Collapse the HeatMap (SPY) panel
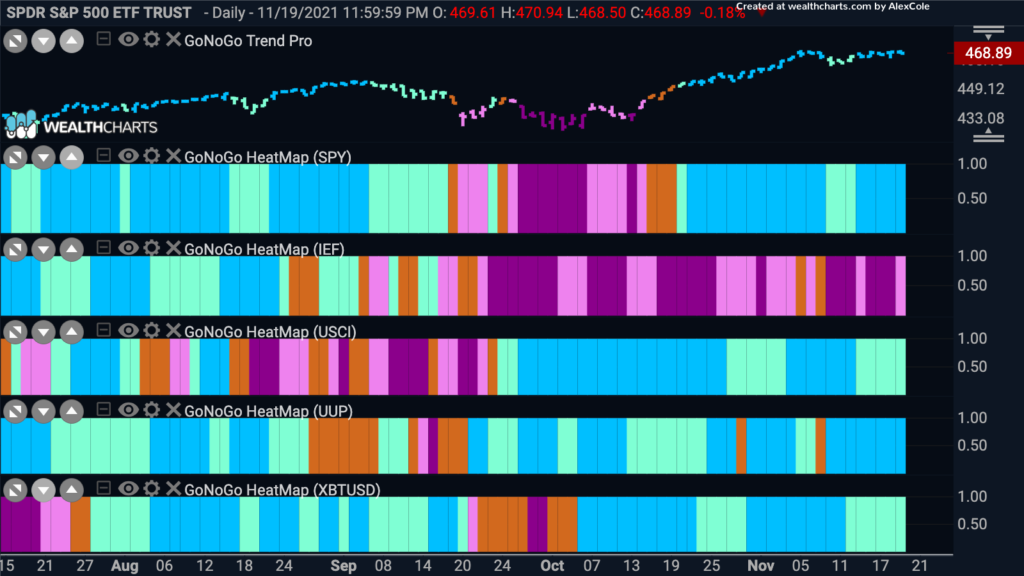This screenshot has width=1024, height=576. (103, 155)
